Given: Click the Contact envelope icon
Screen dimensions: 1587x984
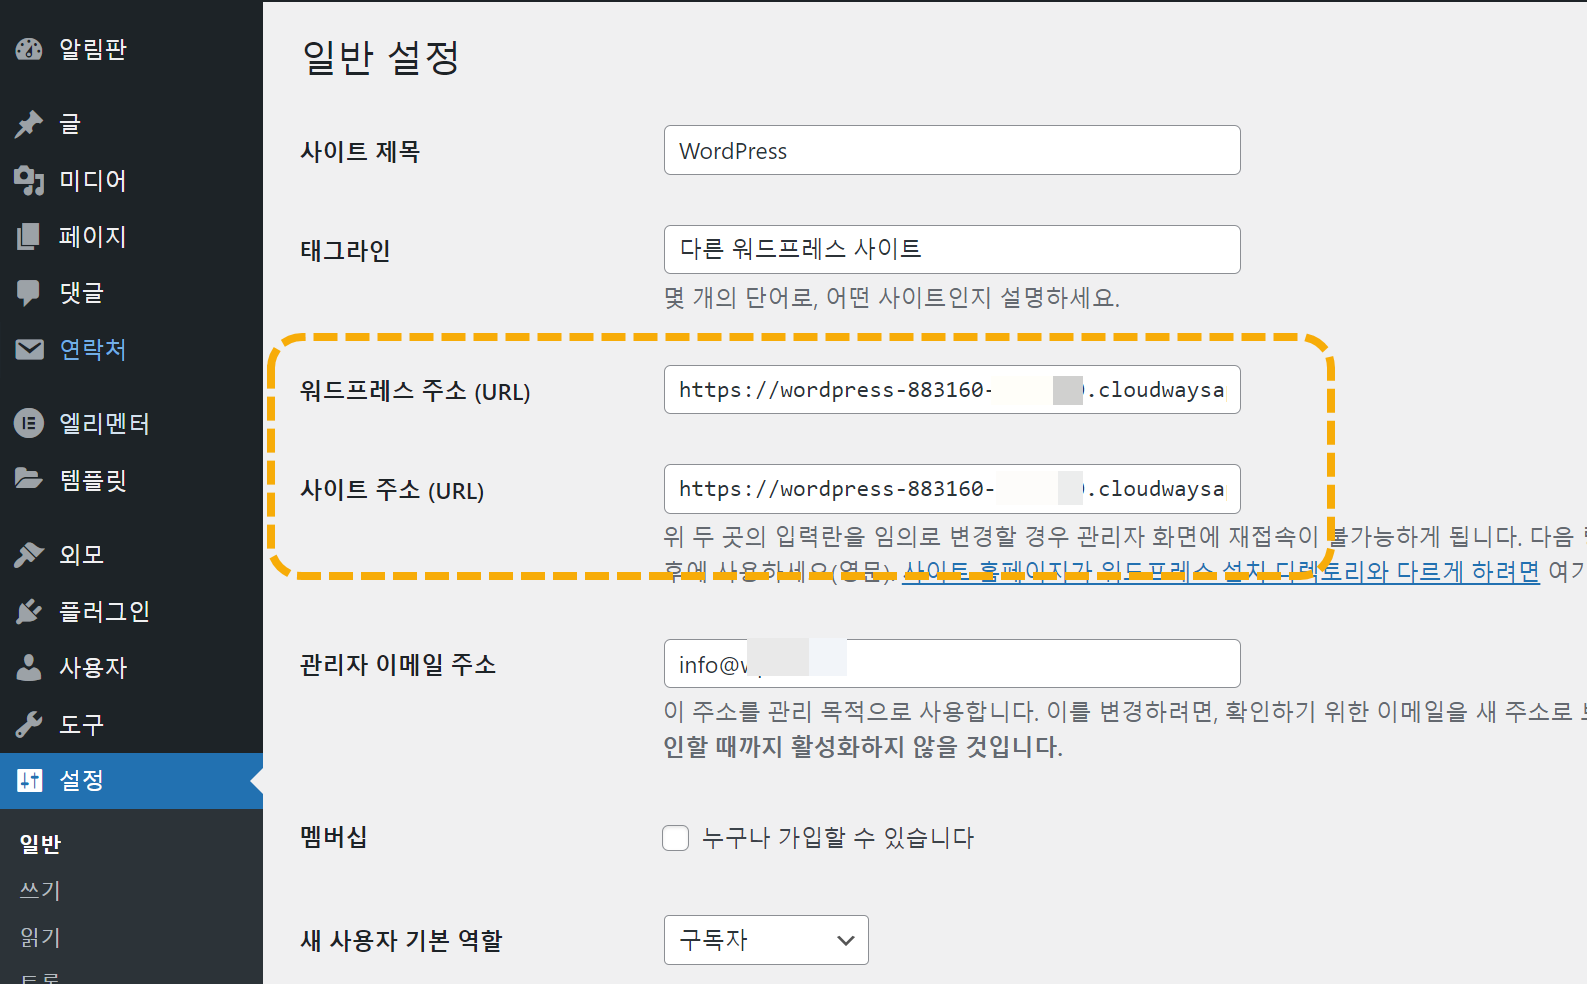Looking at the screenshot, I should tap(29, 349).
